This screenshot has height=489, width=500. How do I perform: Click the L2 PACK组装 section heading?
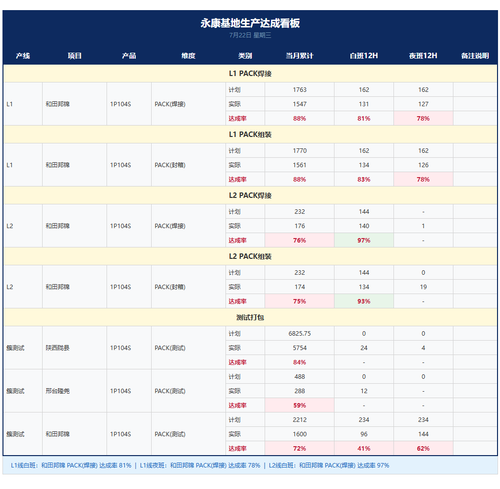pyautogui.click(x=250, y=257)
